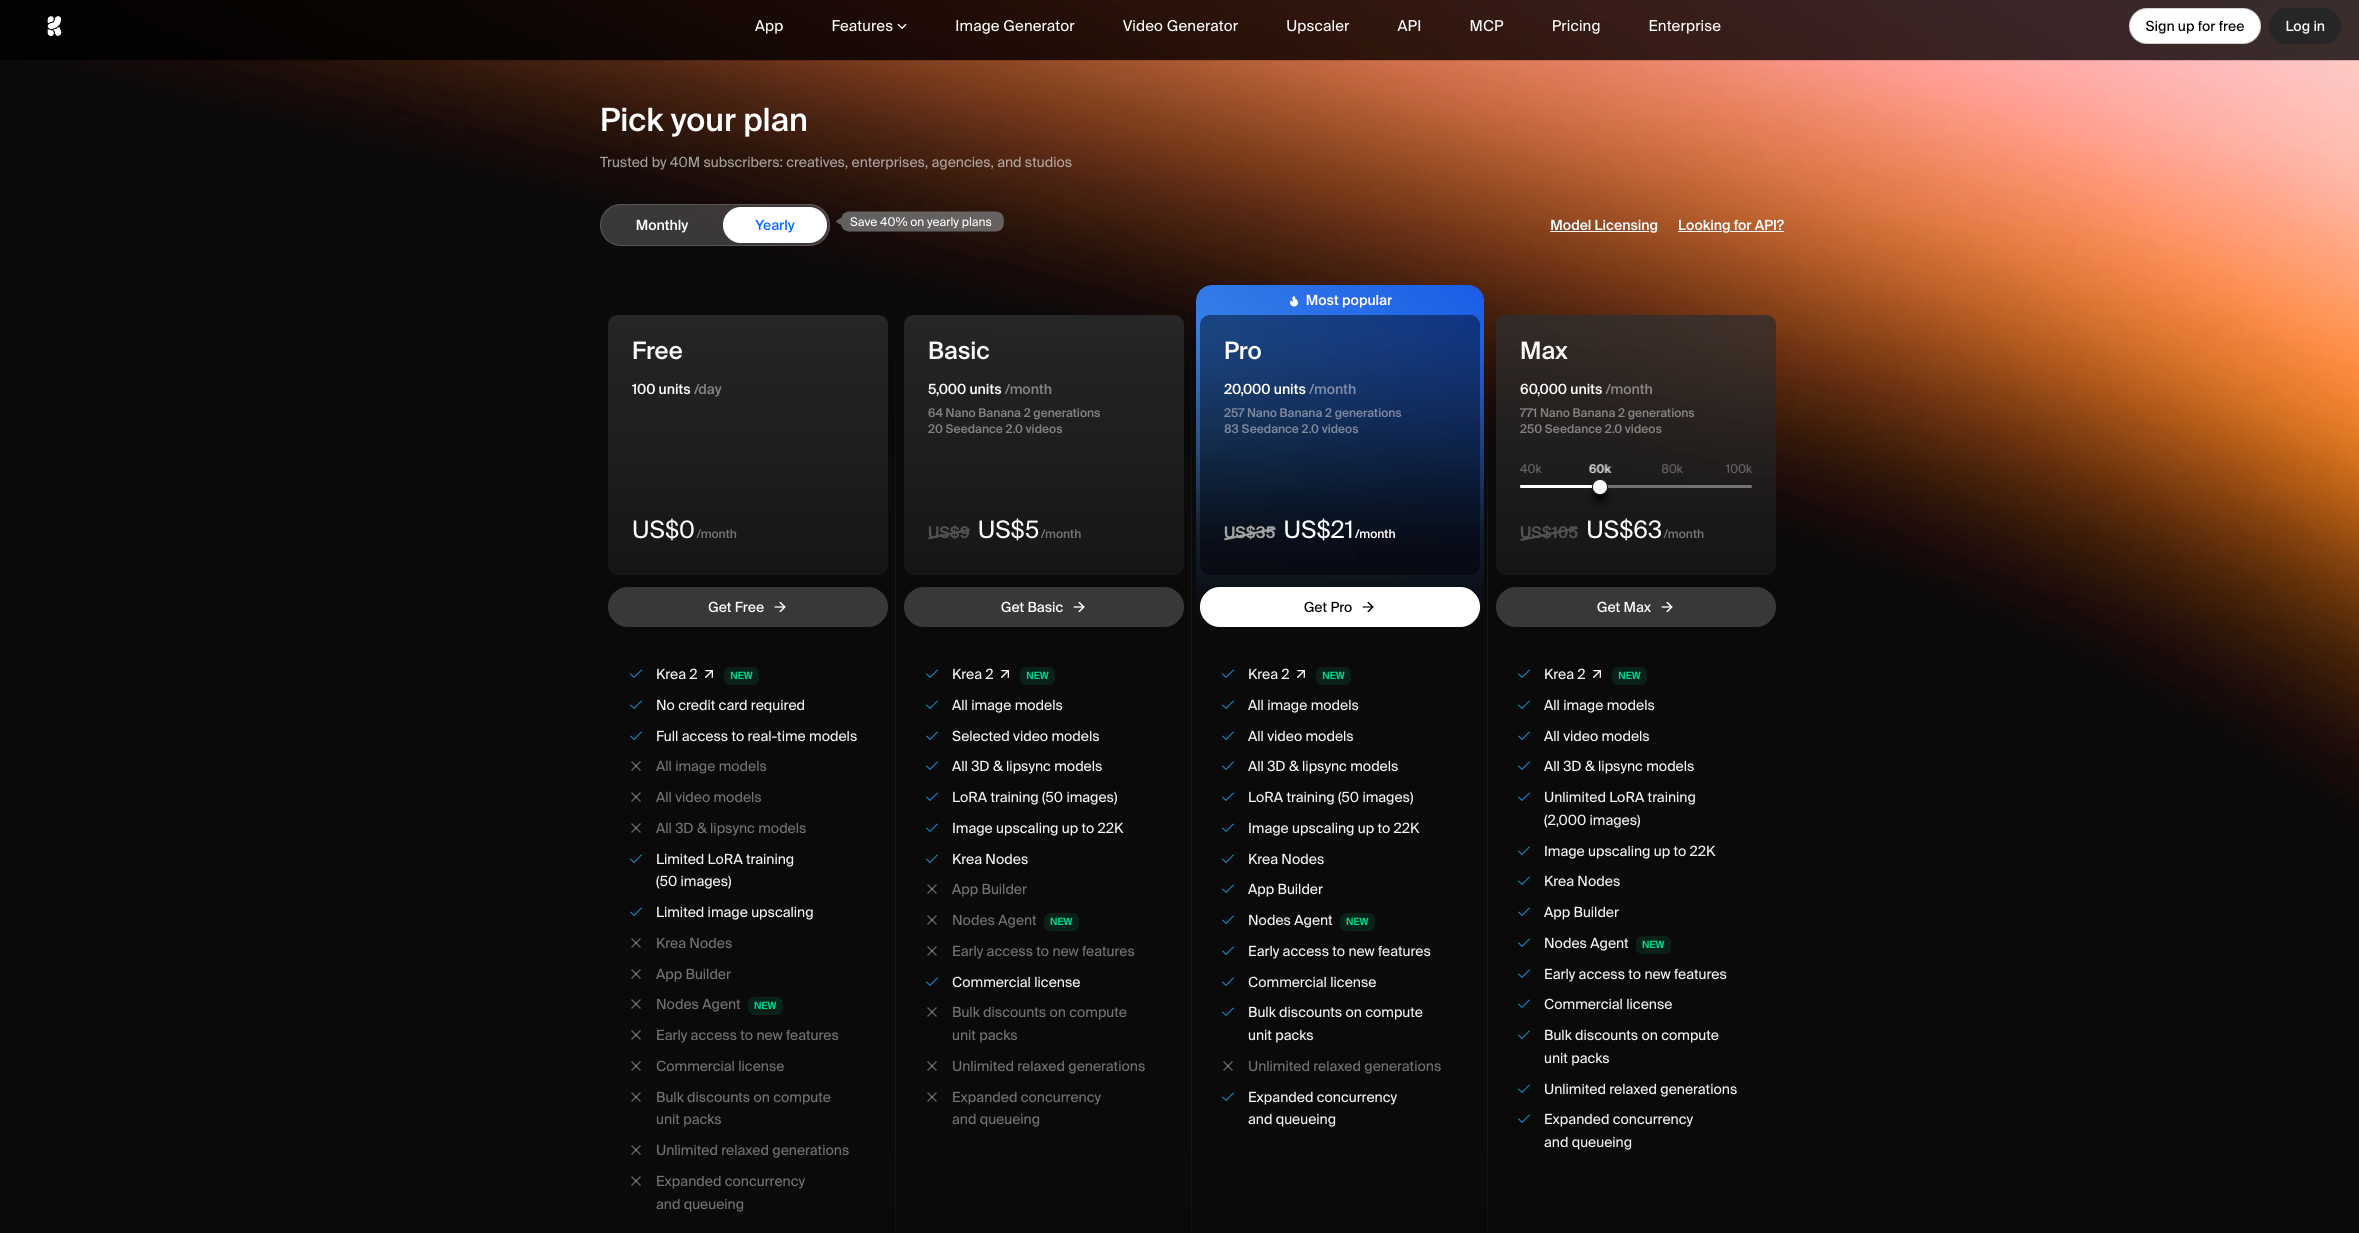Click 'Unlimited relaxed generations' in Max plan

coord(1640,1089)
